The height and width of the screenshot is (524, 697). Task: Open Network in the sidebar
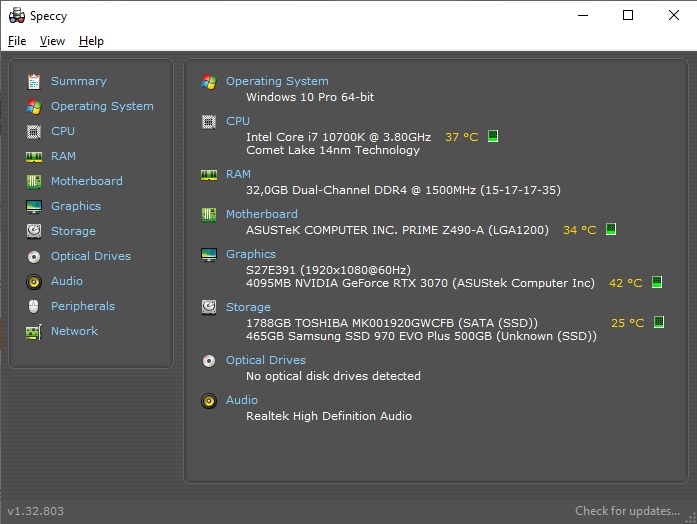point(74,331)
